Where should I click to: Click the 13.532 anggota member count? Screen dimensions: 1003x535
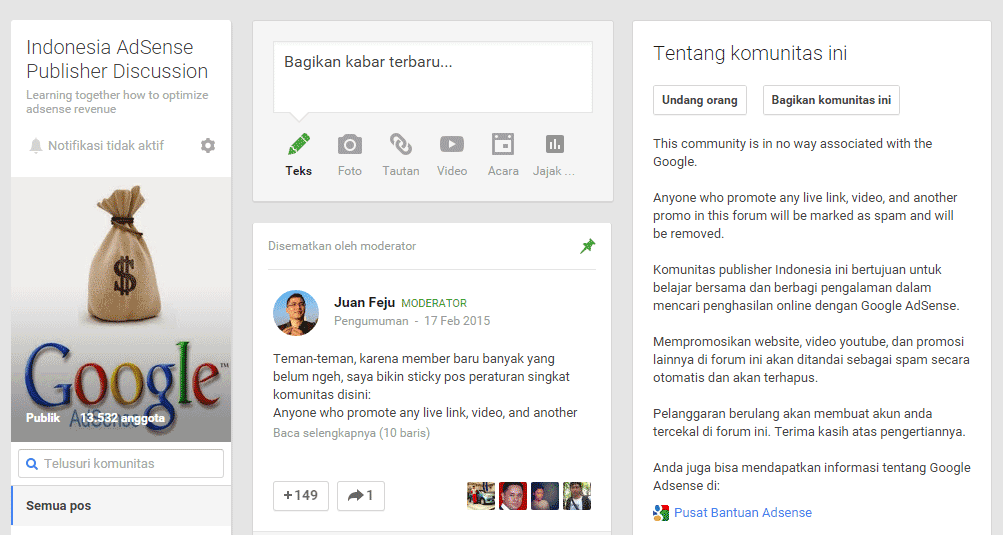122,418
